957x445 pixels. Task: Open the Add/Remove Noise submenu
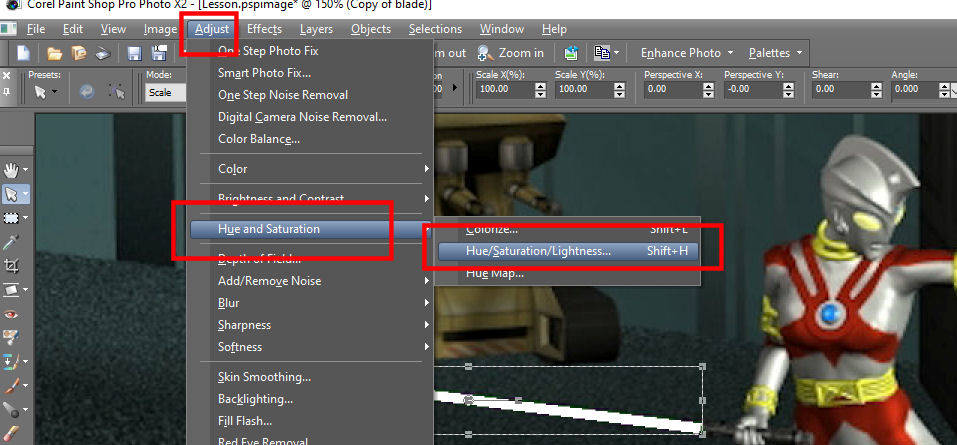311,281
